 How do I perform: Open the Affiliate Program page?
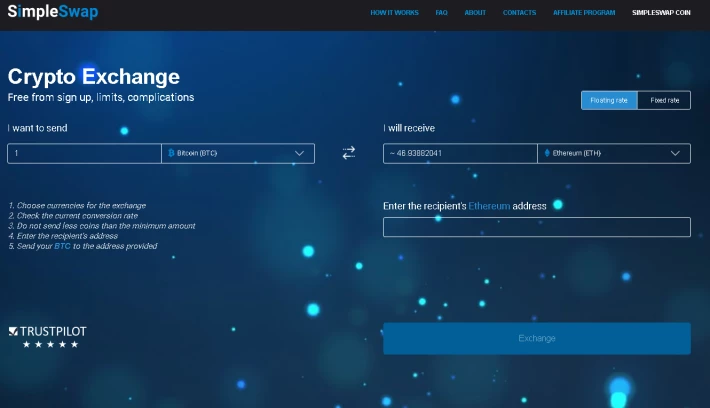coord(584,13)
